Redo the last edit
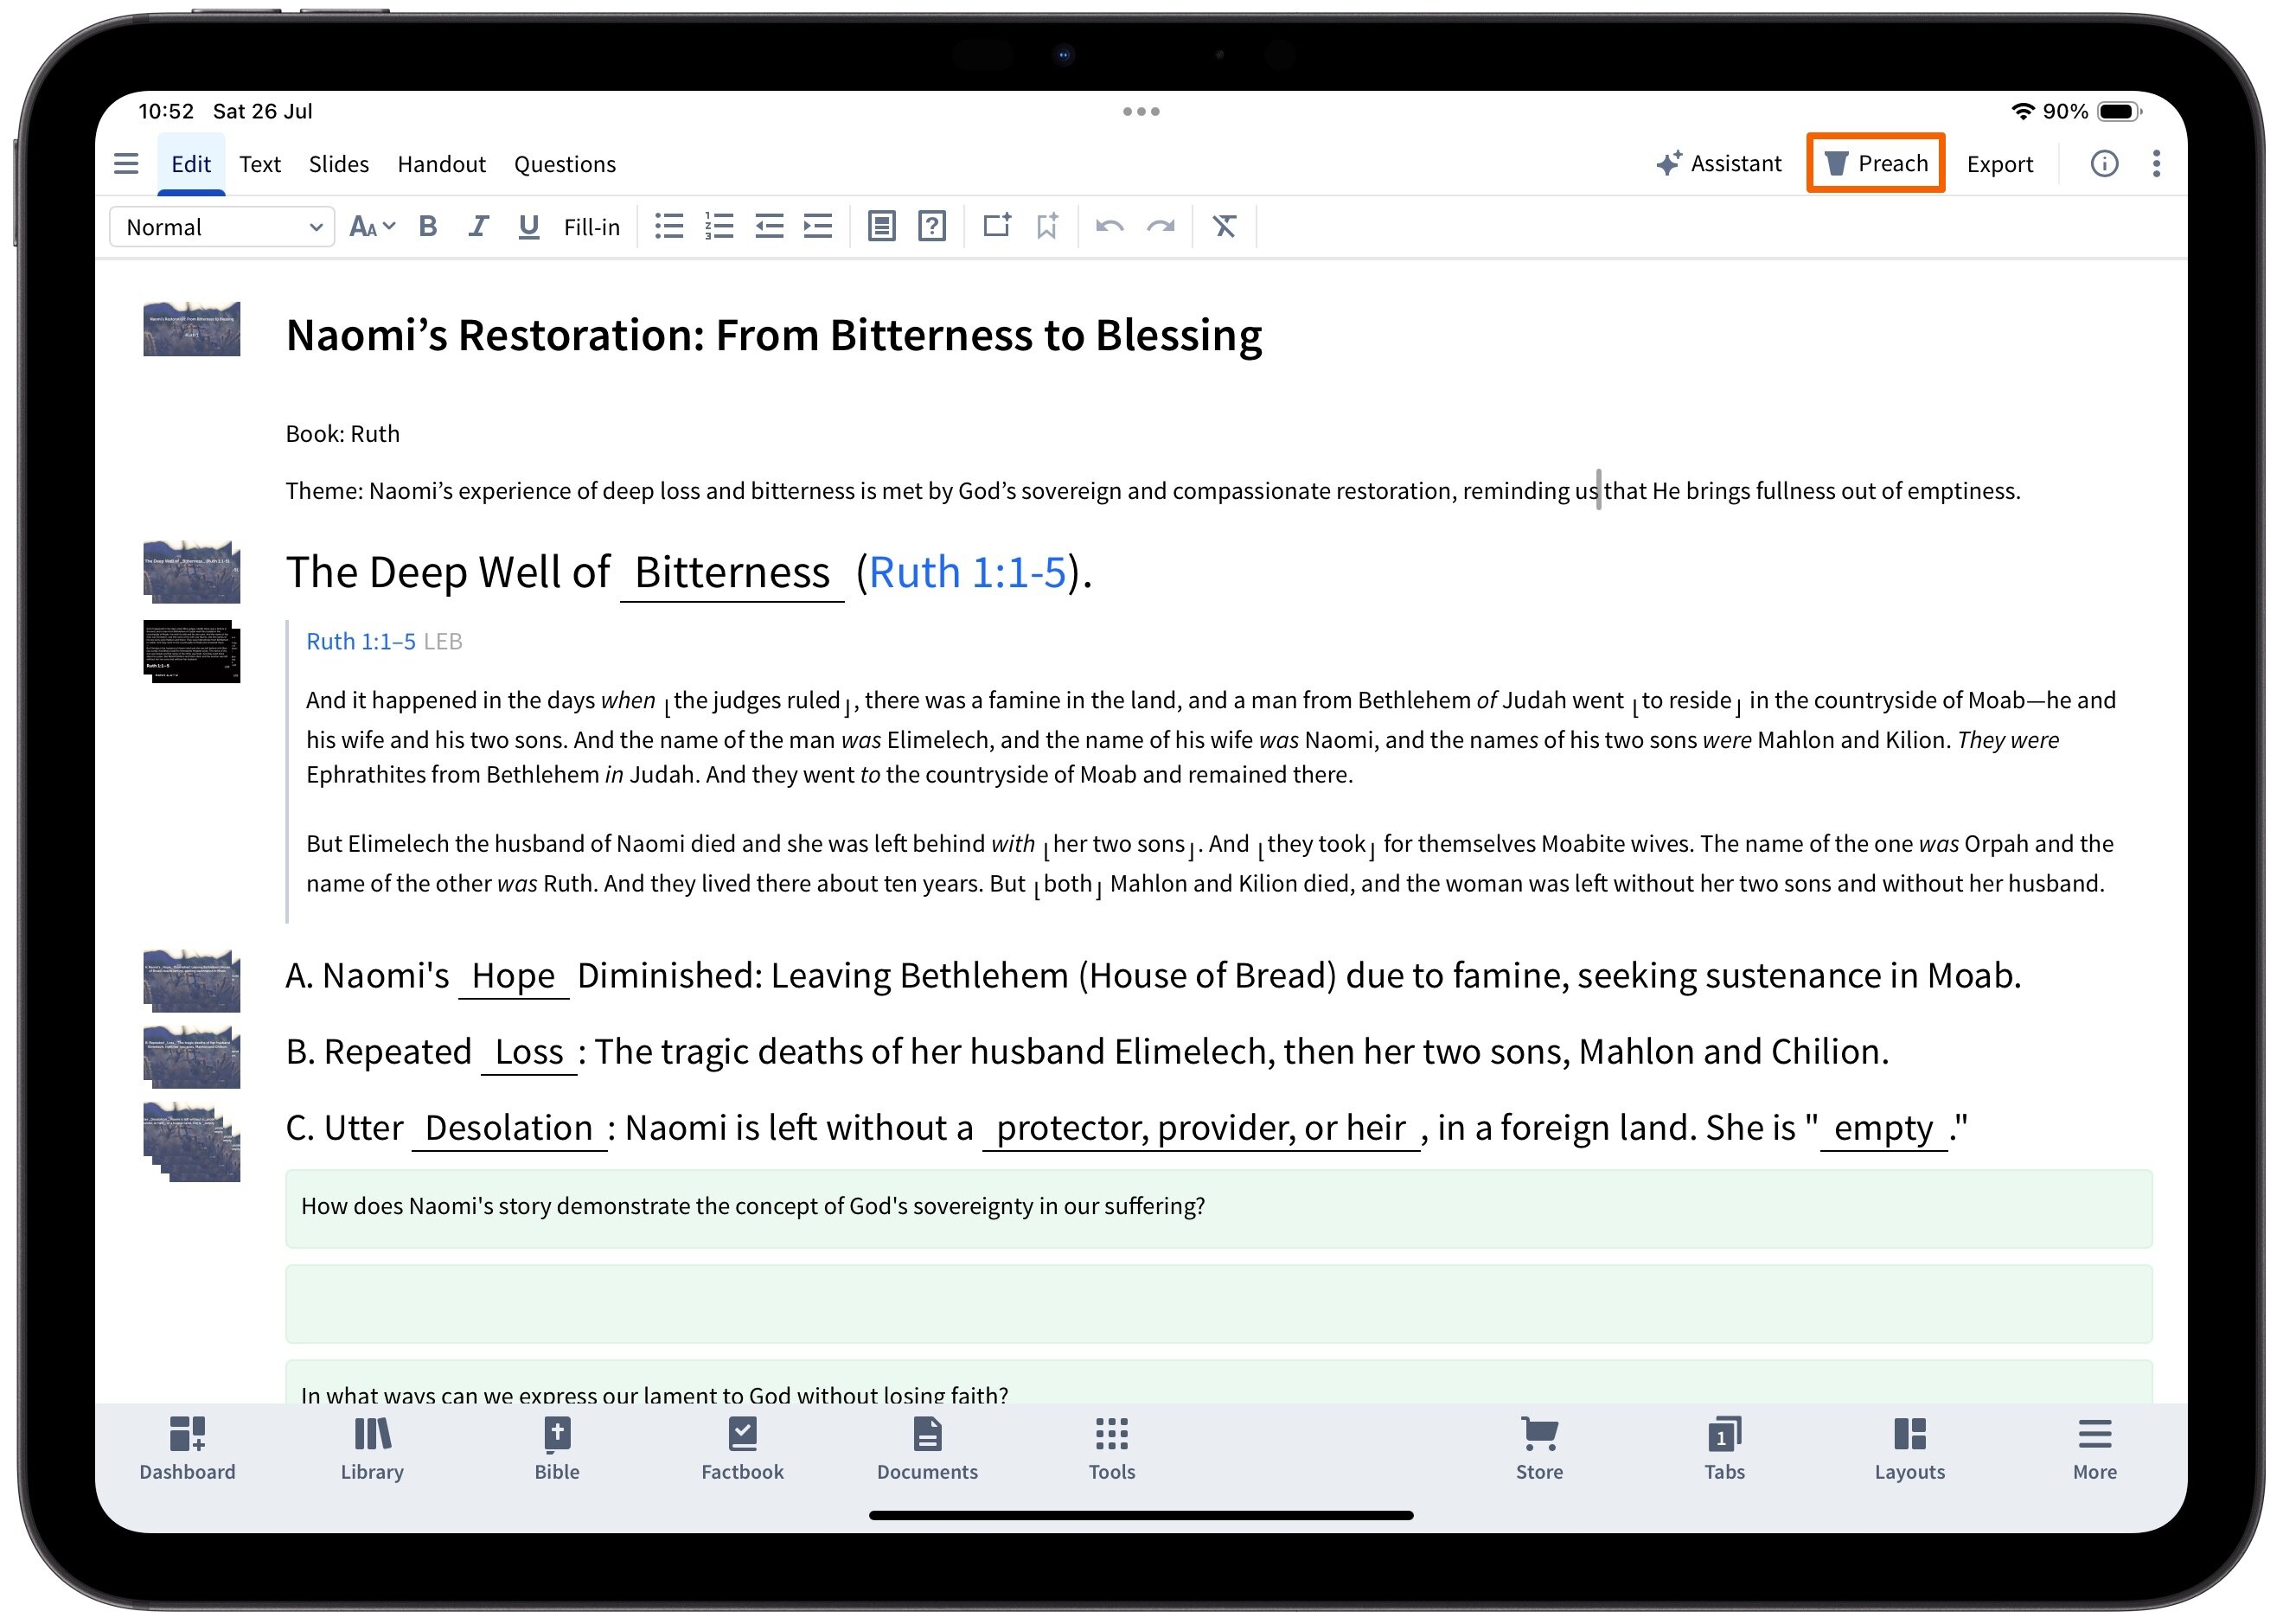The height and width of the screenshot is (1624, 2283). pyautogui.click(x=1160, y=226)
